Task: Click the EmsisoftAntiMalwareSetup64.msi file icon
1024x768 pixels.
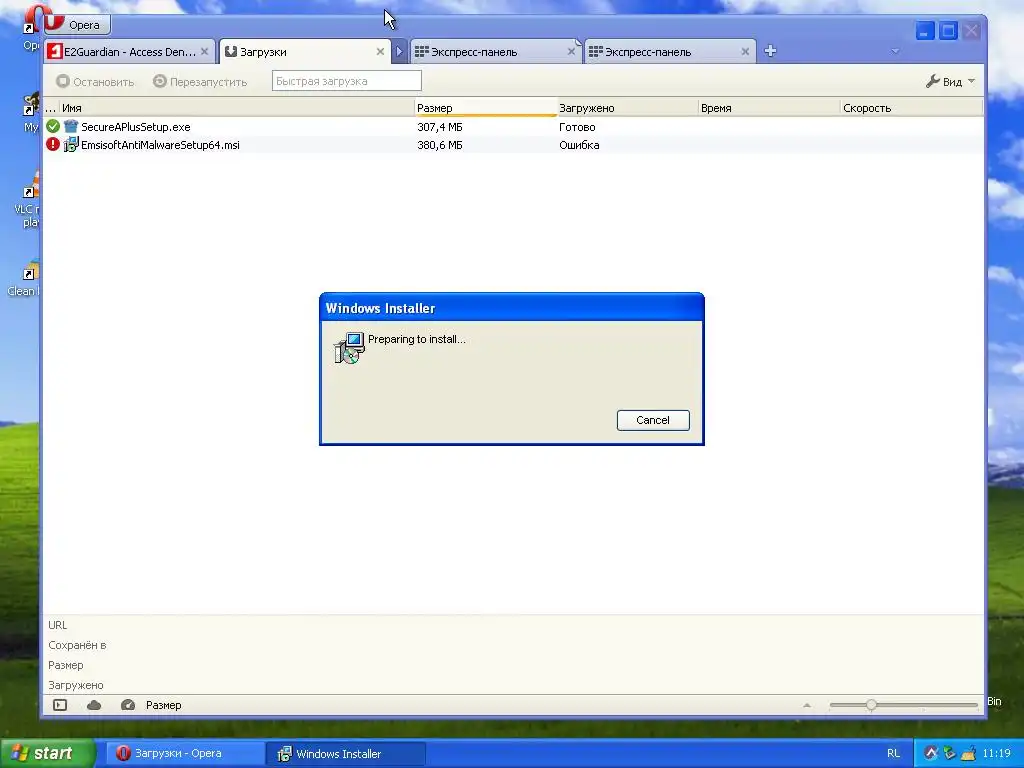Action: click(x=71, y=144)
